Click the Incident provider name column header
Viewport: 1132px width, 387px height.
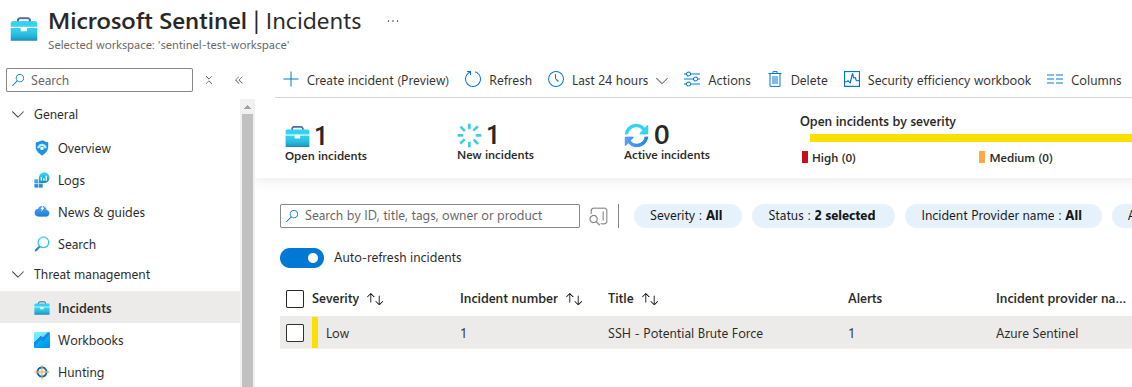click(1061, 299)
